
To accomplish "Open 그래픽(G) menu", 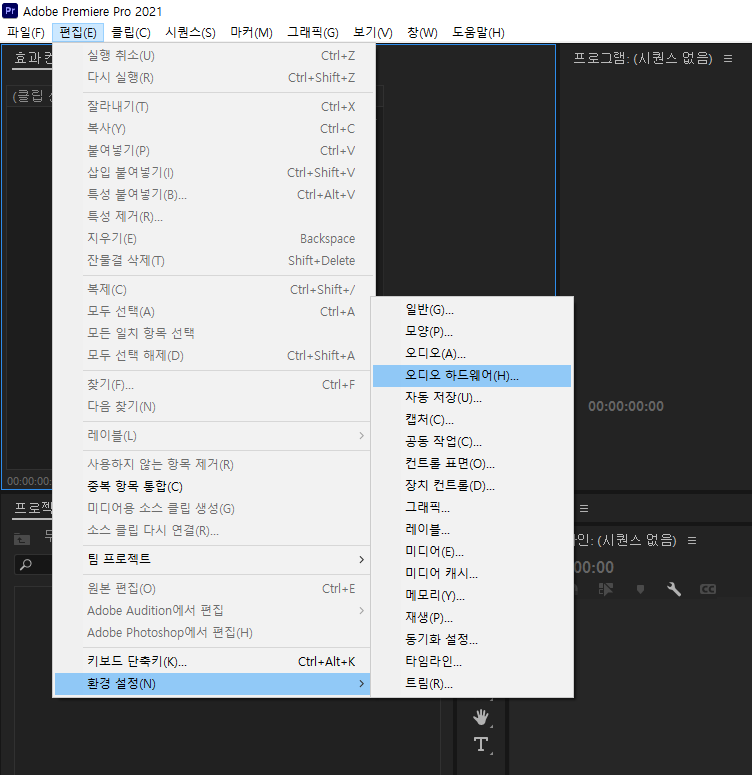I will coord(313,33).
